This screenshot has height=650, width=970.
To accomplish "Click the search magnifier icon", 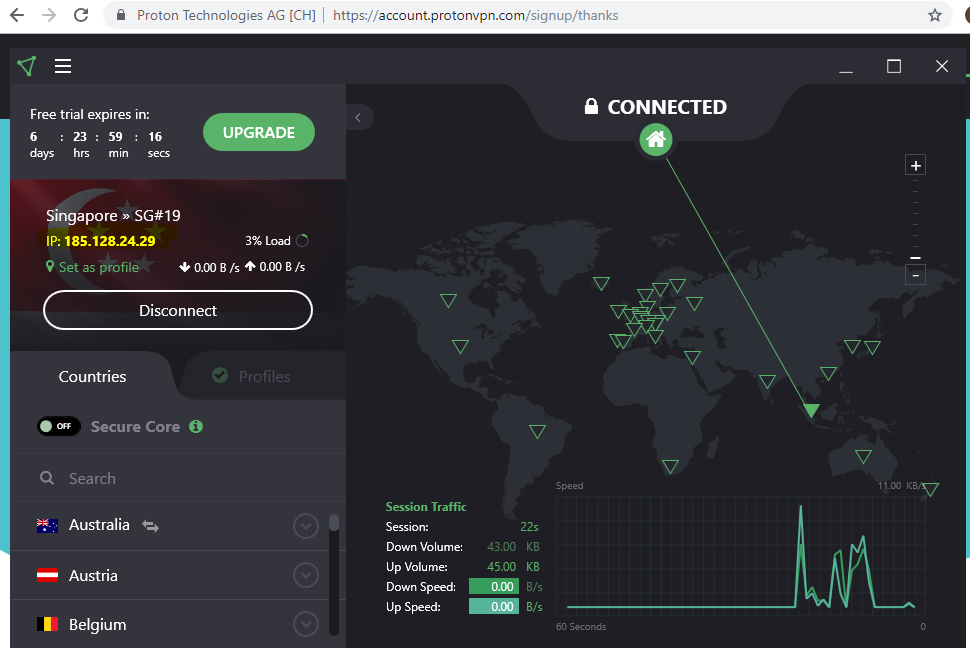I will [x=47, y=478].
